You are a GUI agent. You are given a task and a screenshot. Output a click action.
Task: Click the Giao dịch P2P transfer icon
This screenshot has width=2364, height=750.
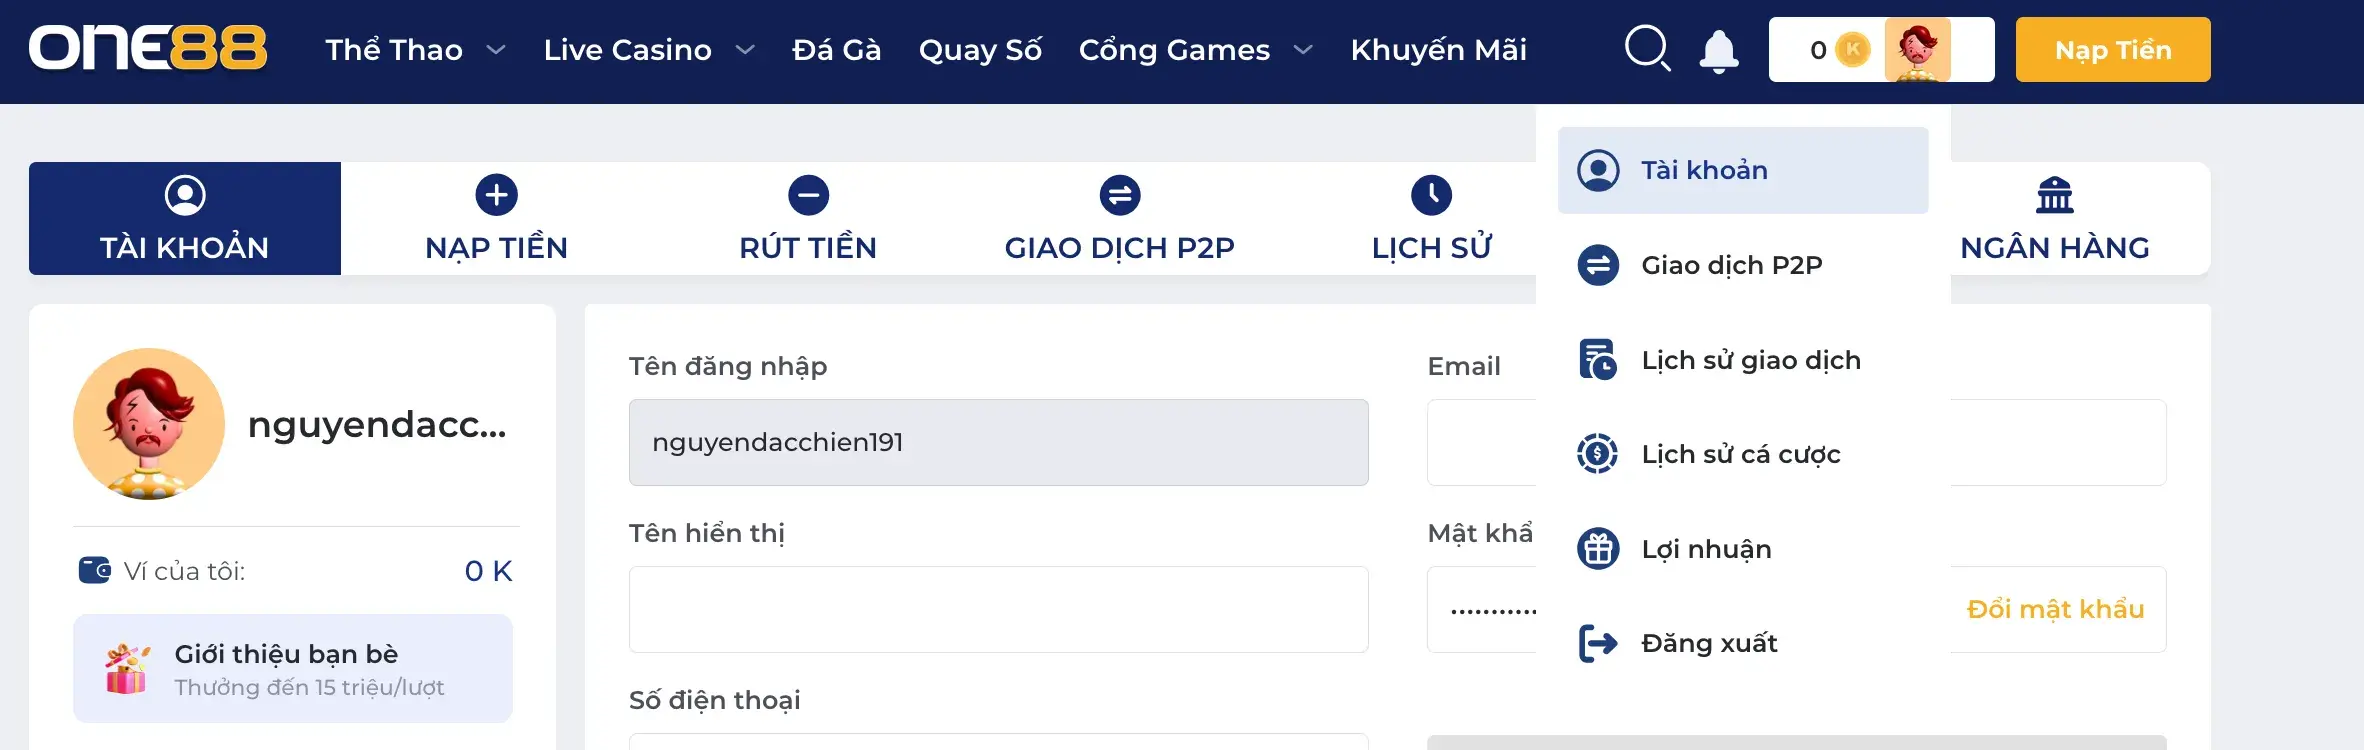[x=1598, y=265]
